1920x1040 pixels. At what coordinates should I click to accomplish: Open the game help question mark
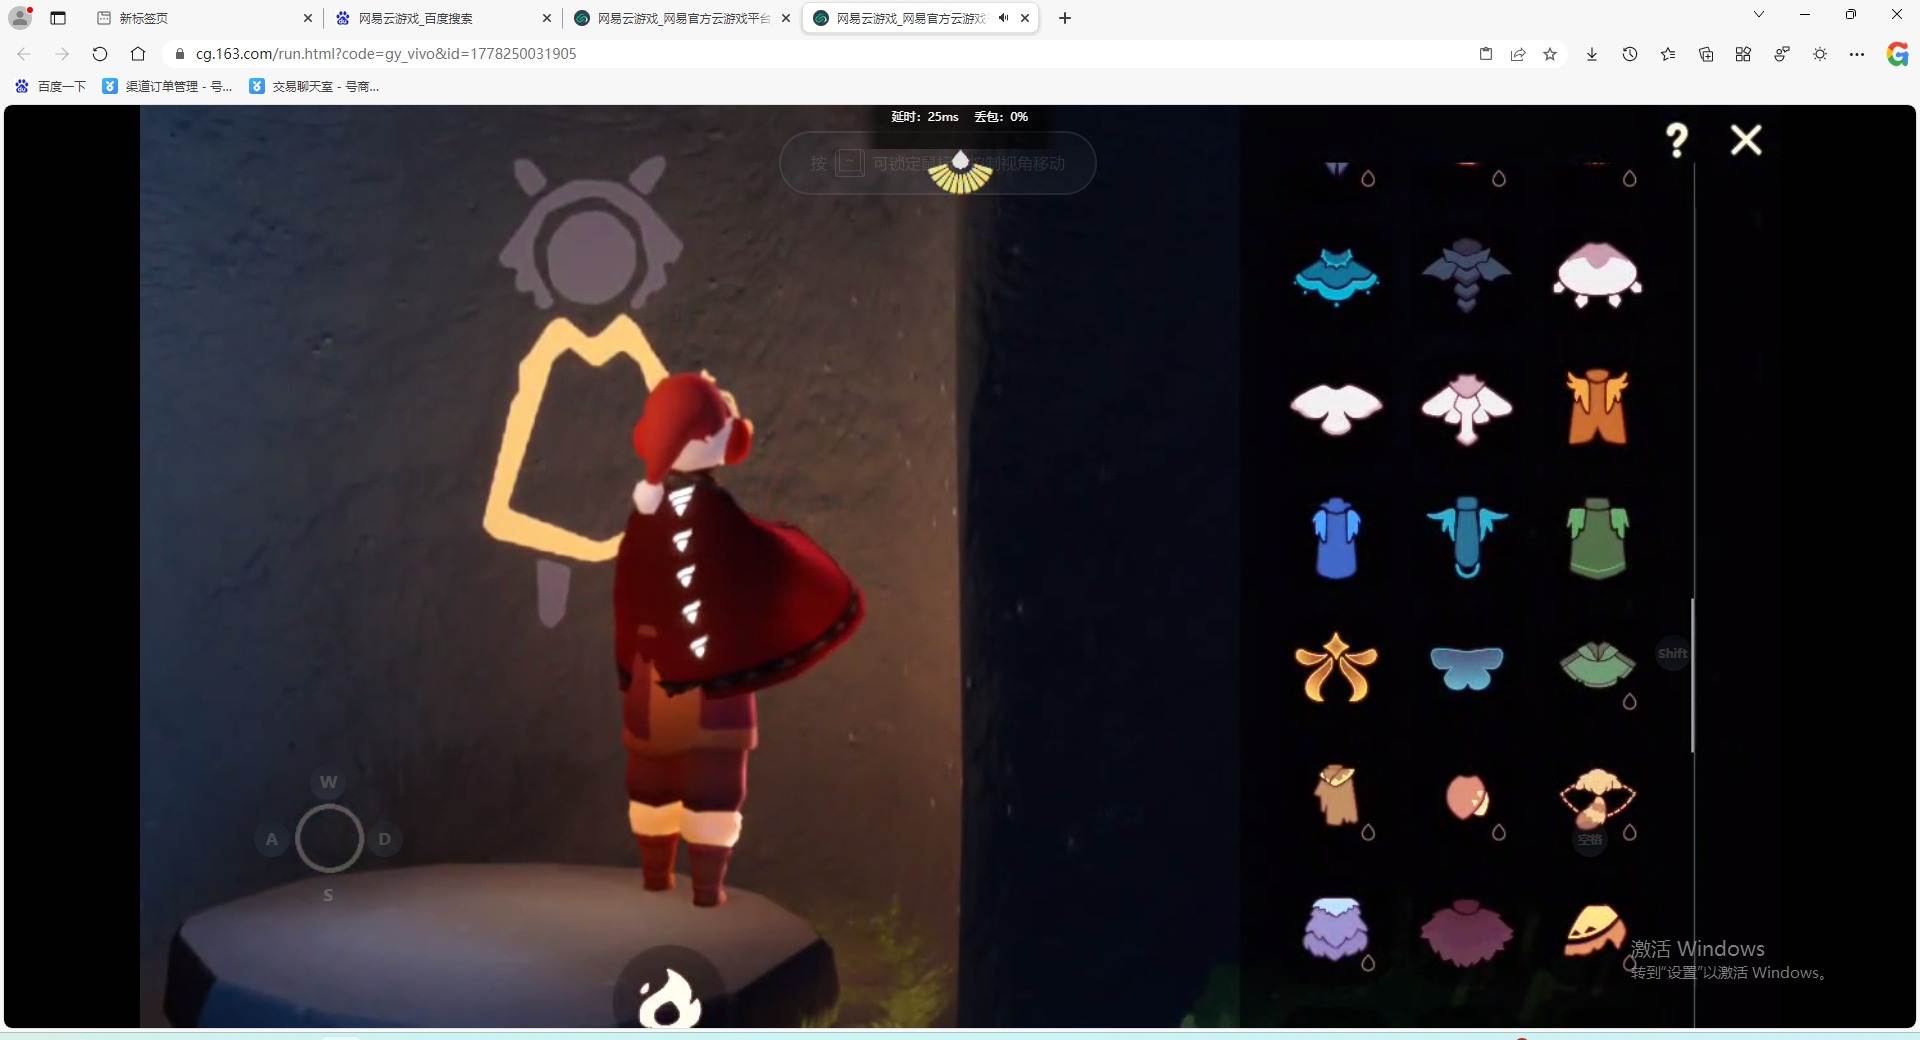coord(1677,140)
